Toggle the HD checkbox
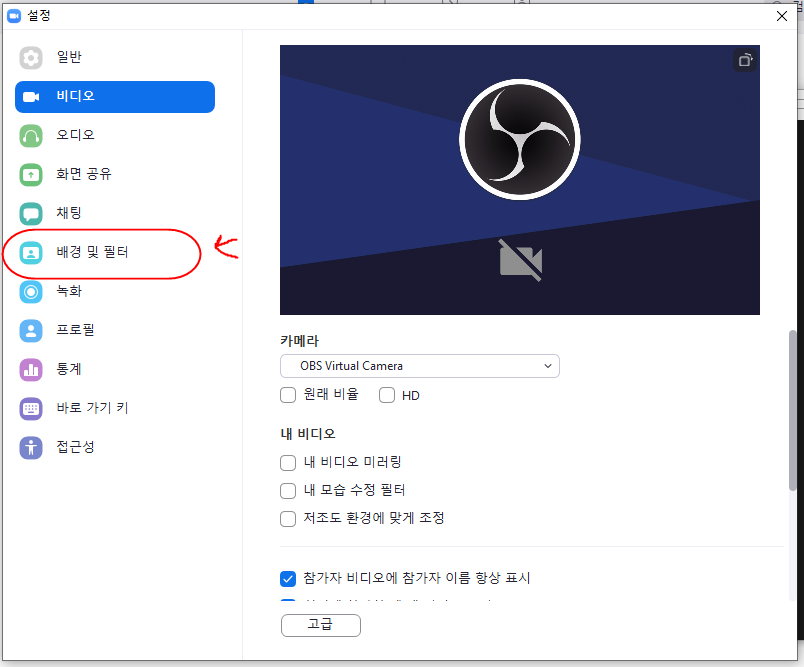Viewport: 804px width, 667px height. 387,395
